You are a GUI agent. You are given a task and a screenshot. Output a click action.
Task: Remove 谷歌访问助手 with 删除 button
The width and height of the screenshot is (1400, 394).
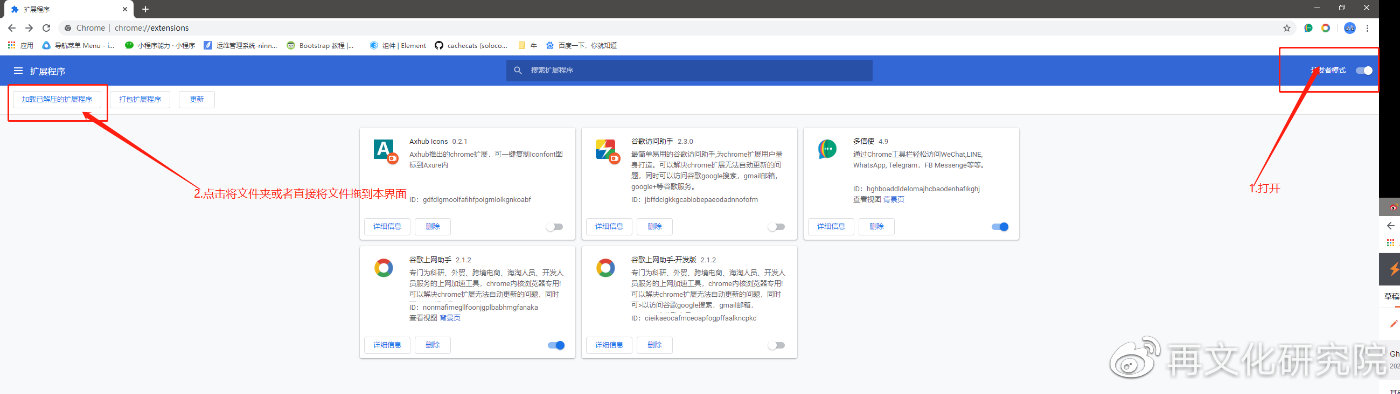click(x=654, y=227)
